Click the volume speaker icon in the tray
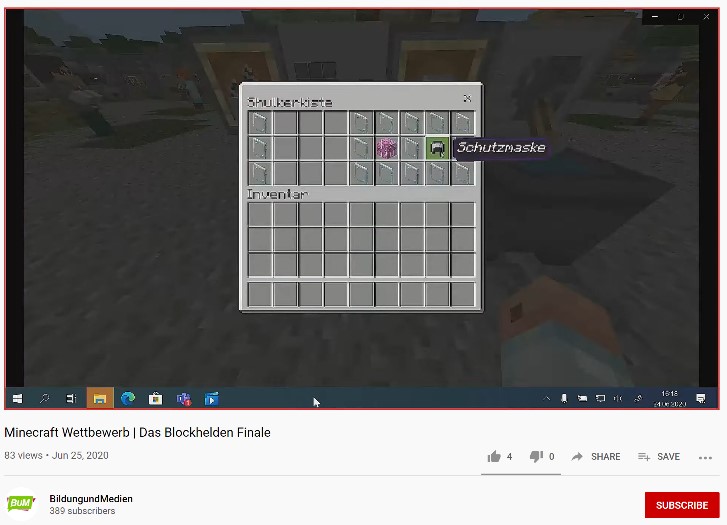Image resolution: width=727 pixels, height=525 pixels. point(618,398)
